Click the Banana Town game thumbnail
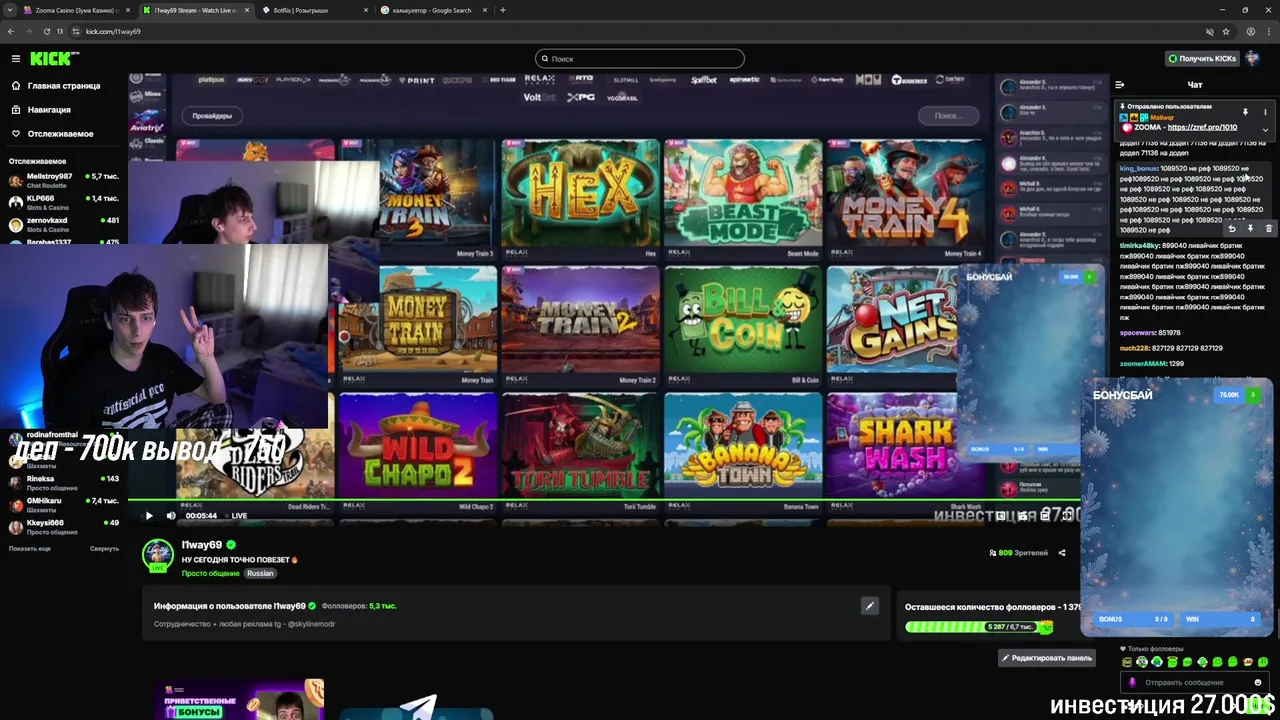1280x720 pixels. [x=743, y=446]
